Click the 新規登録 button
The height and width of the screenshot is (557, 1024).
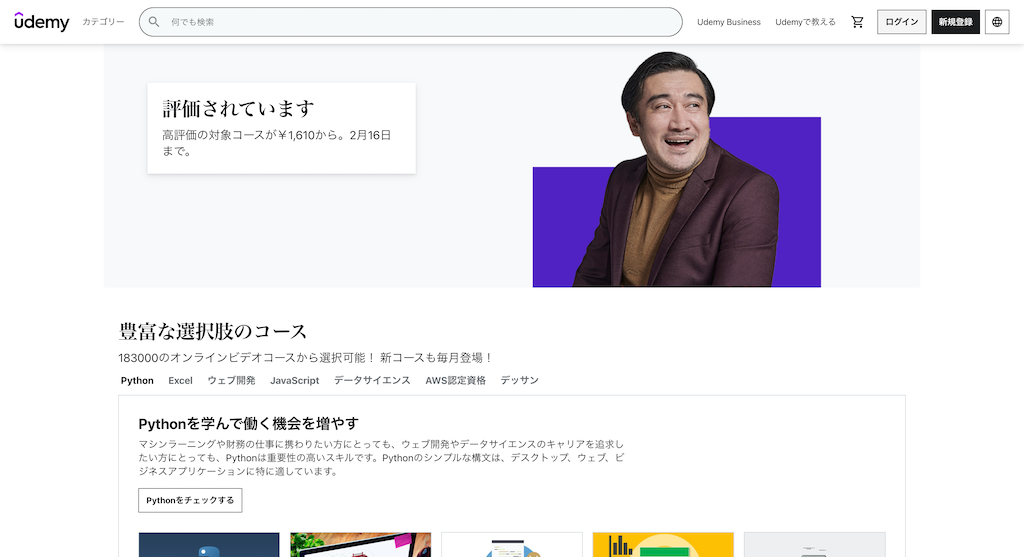(x=955, y=22)
